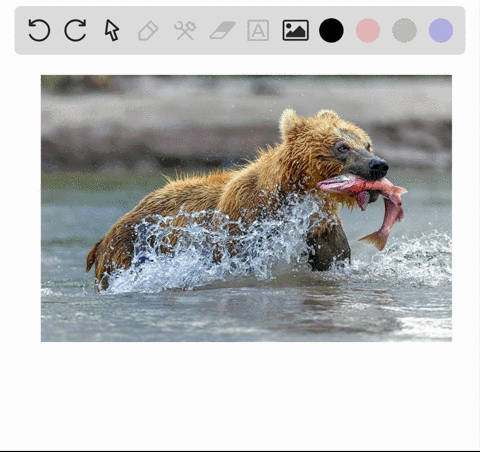Image resolution: width=480 pixels, height=452 pixels.
Task: Click the bear's eye in the photo
Action: coord(343,148)
